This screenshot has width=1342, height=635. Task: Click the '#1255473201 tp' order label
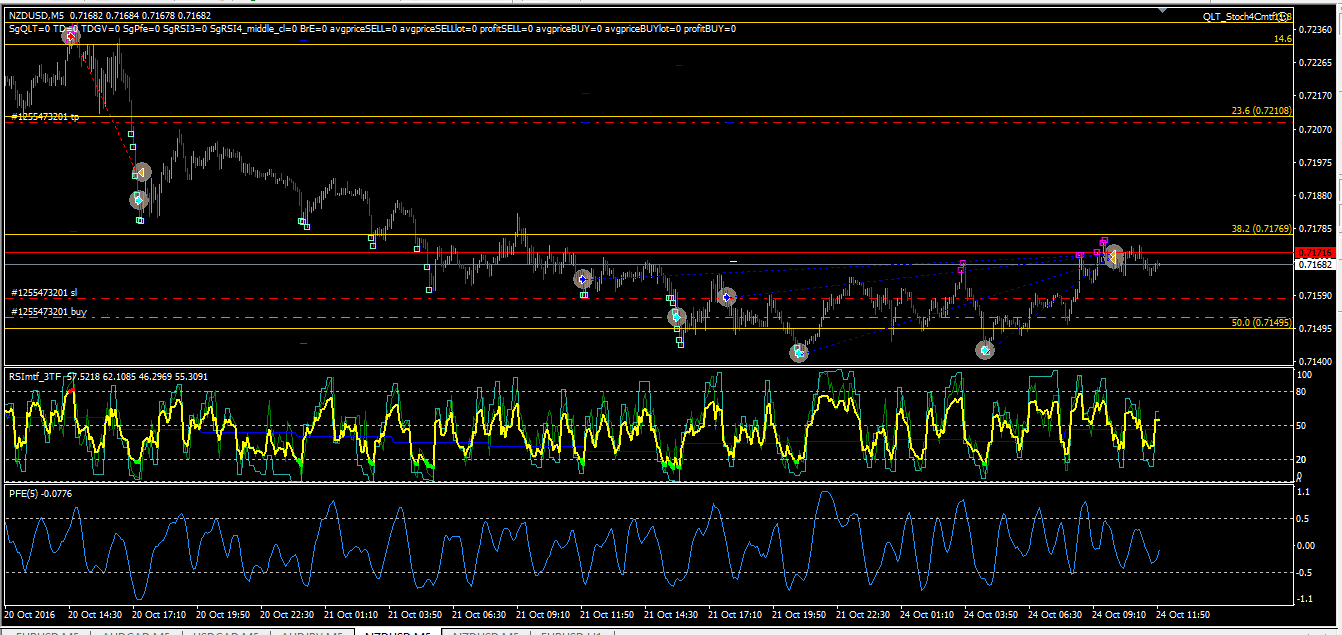(45, 117)
